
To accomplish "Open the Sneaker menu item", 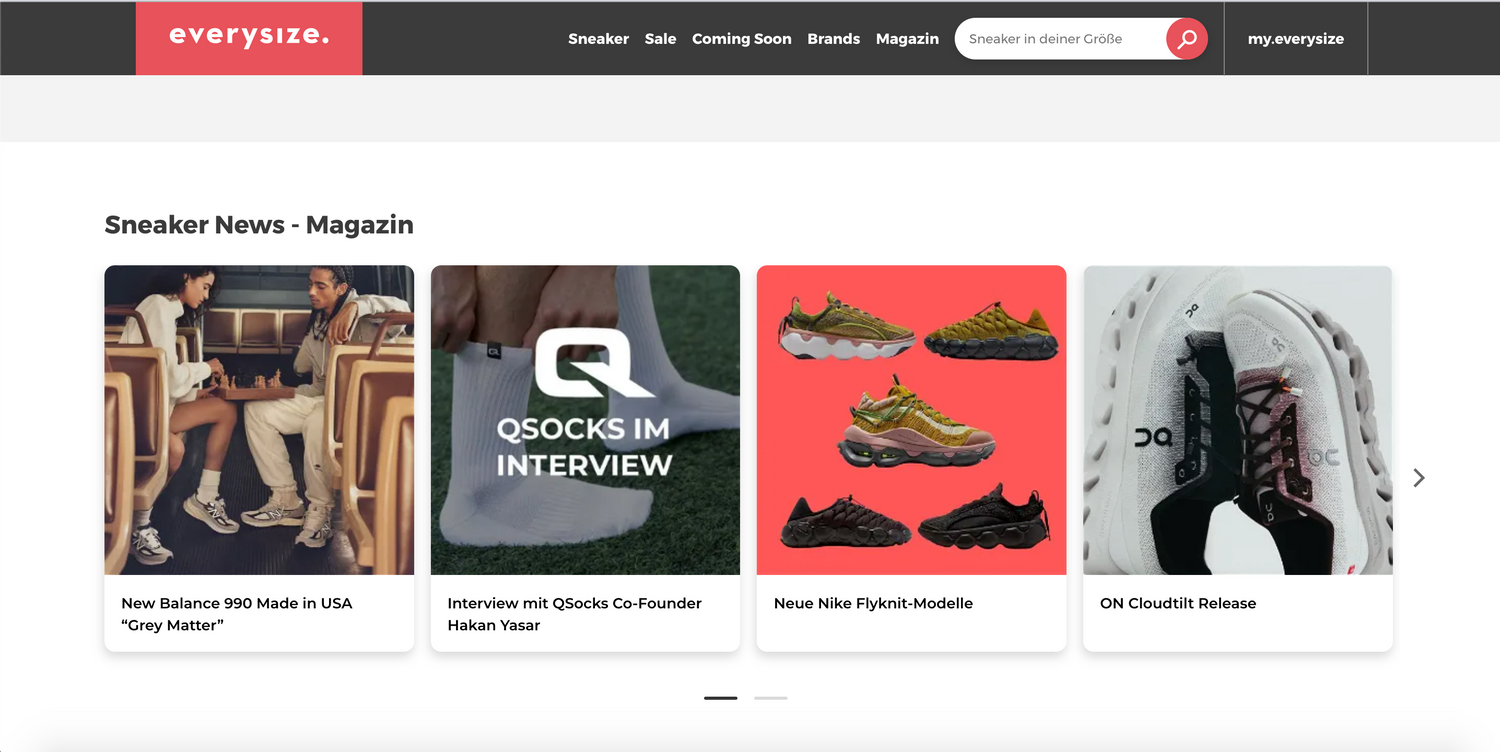I will pyautogui.click(x=598, y=39).
